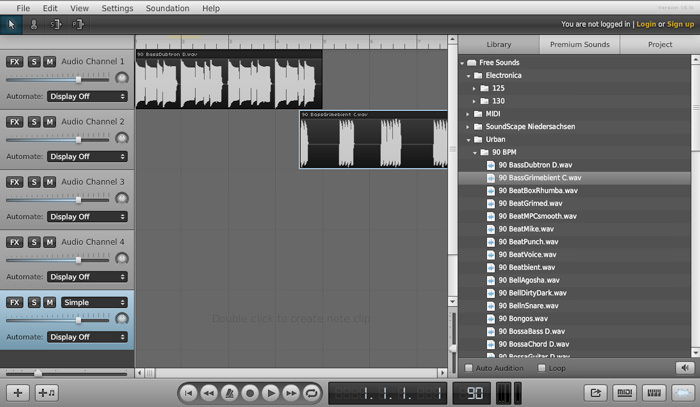The height and width of the screenshot is (407, 700).
Task: Fast forward the playback position
Action: 291,393
